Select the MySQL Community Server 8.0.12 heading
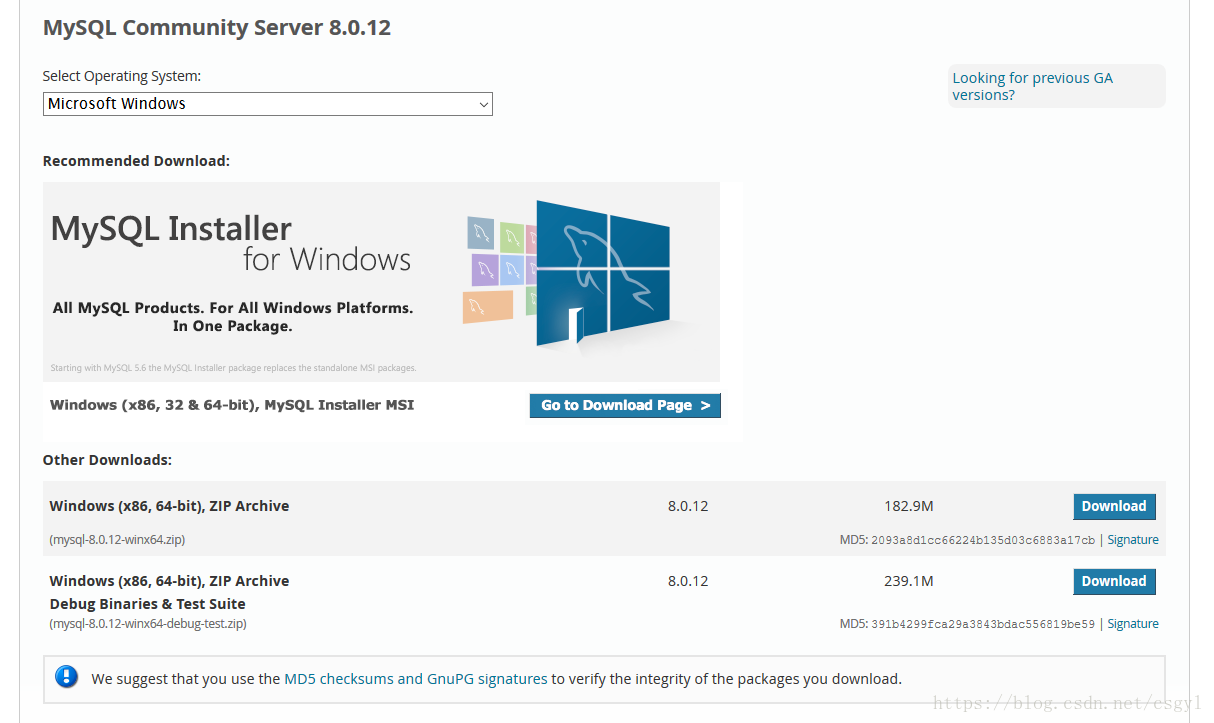 pyautogui.click(x=217, y=28)
